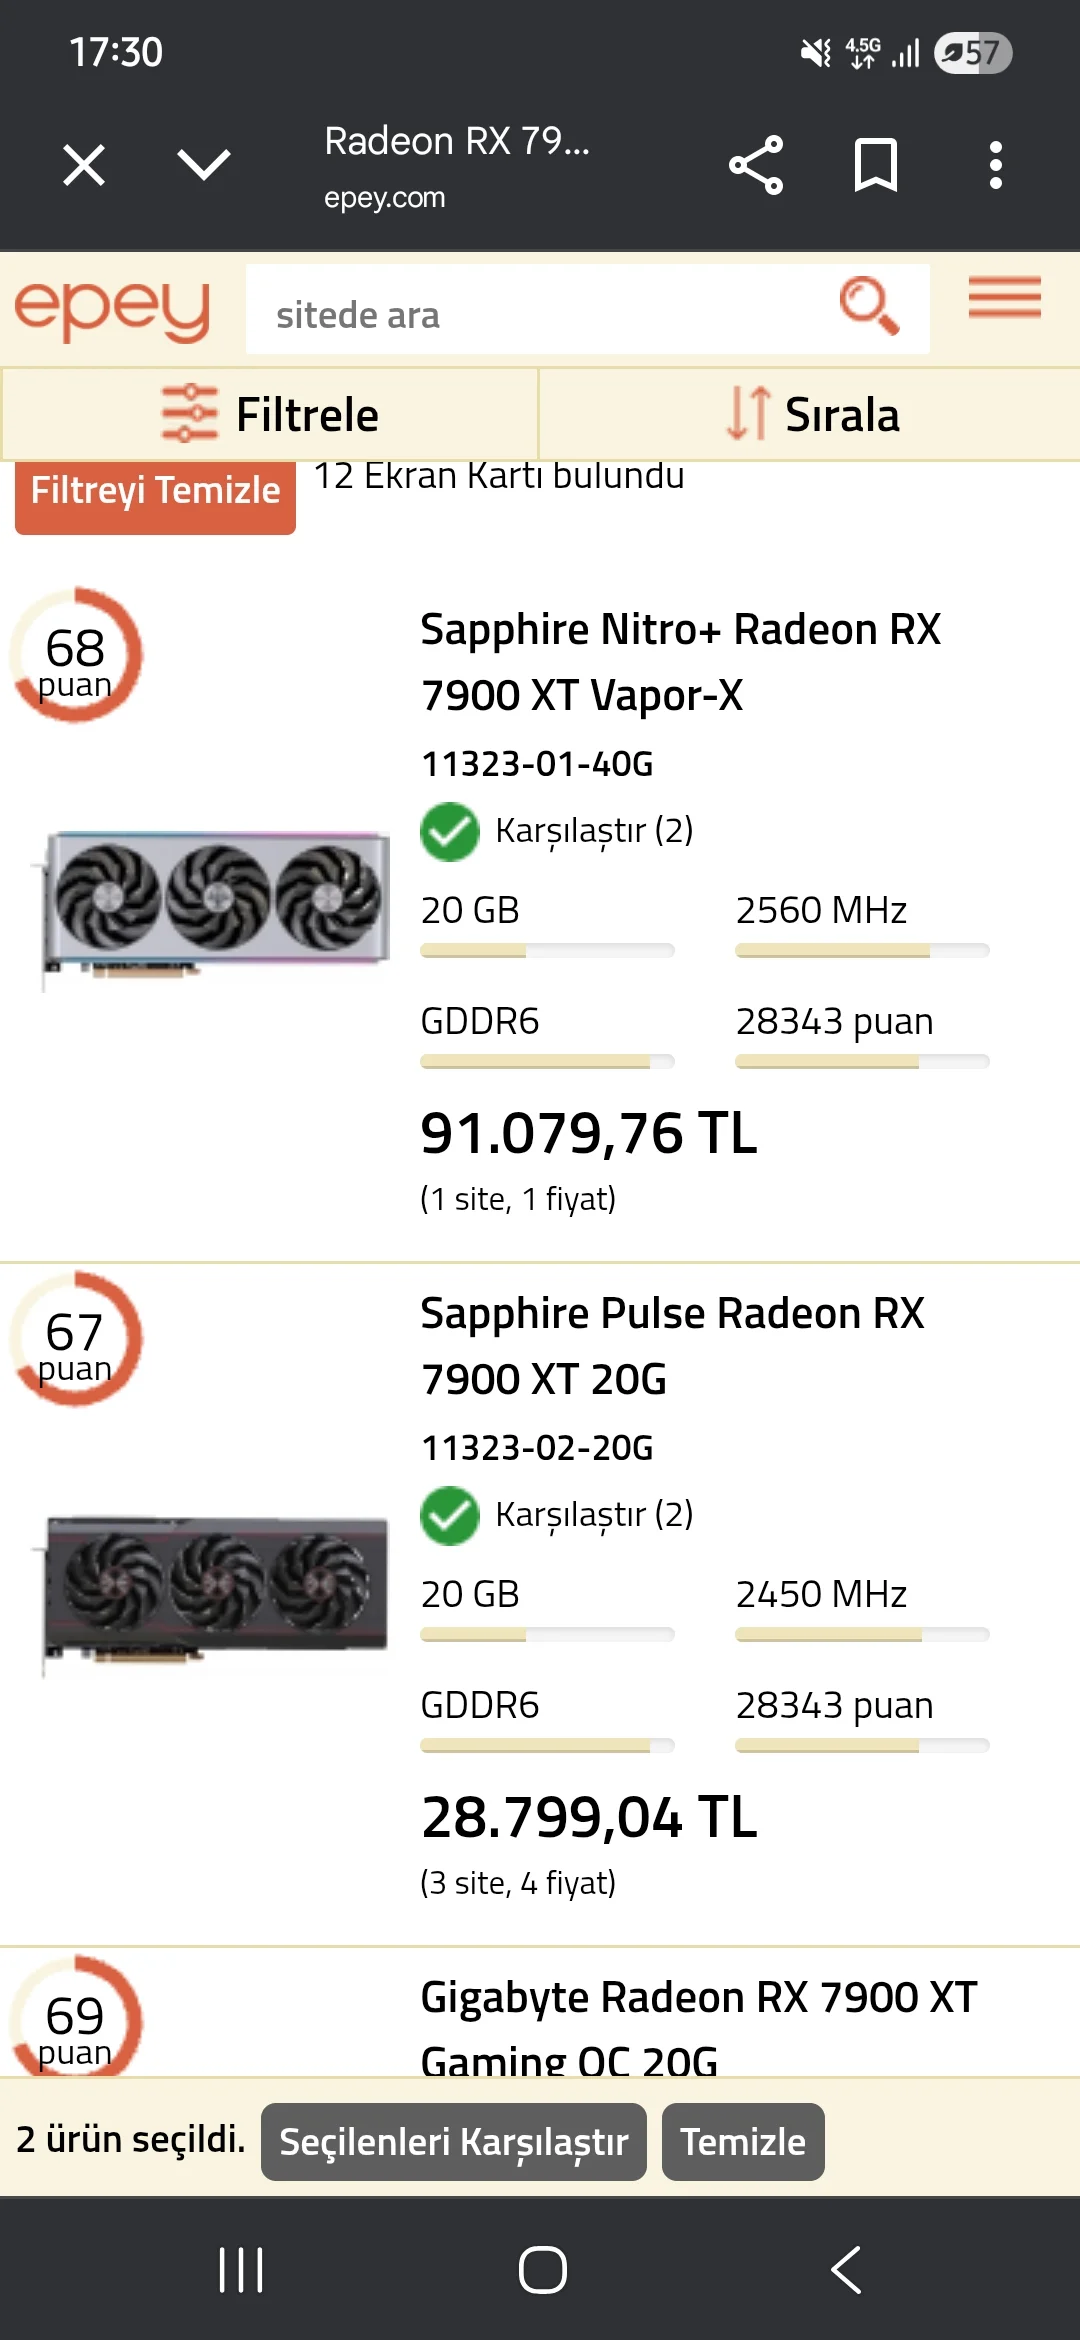The width and height of the screenshot is (1080, 2340).
Task: Expand the minimize chevron beside the close icon
Action: click(204, 165)
